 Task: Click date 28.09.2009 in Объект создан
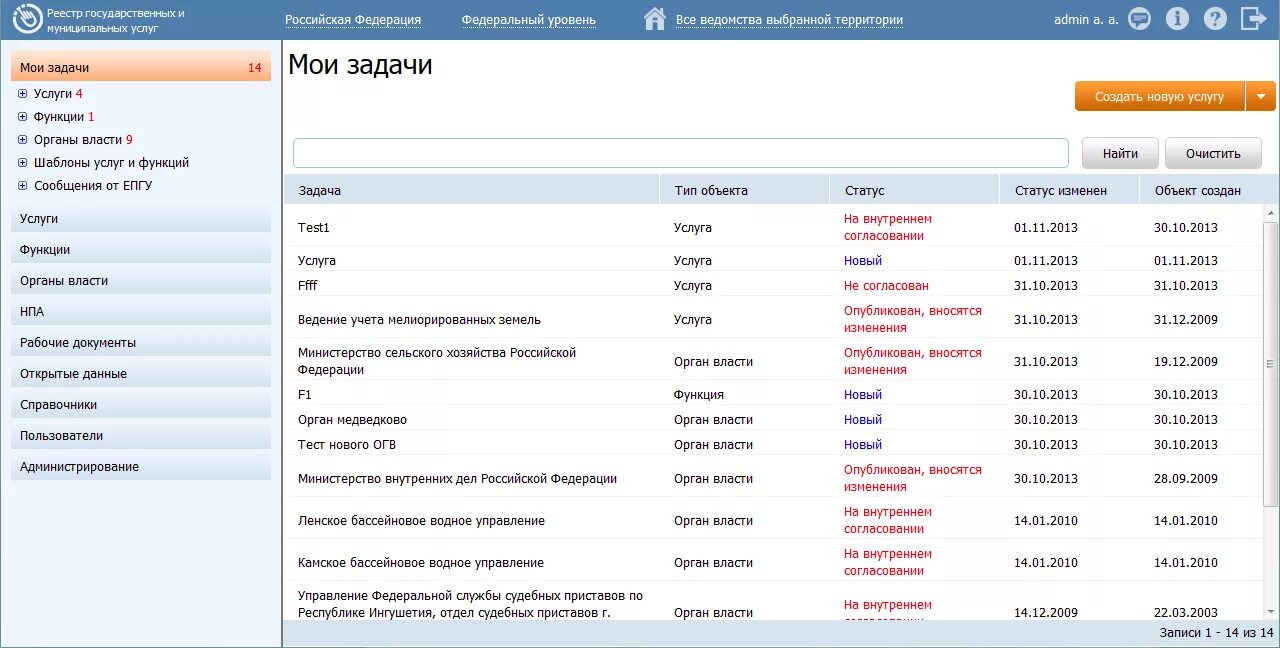coord(1186,478)
